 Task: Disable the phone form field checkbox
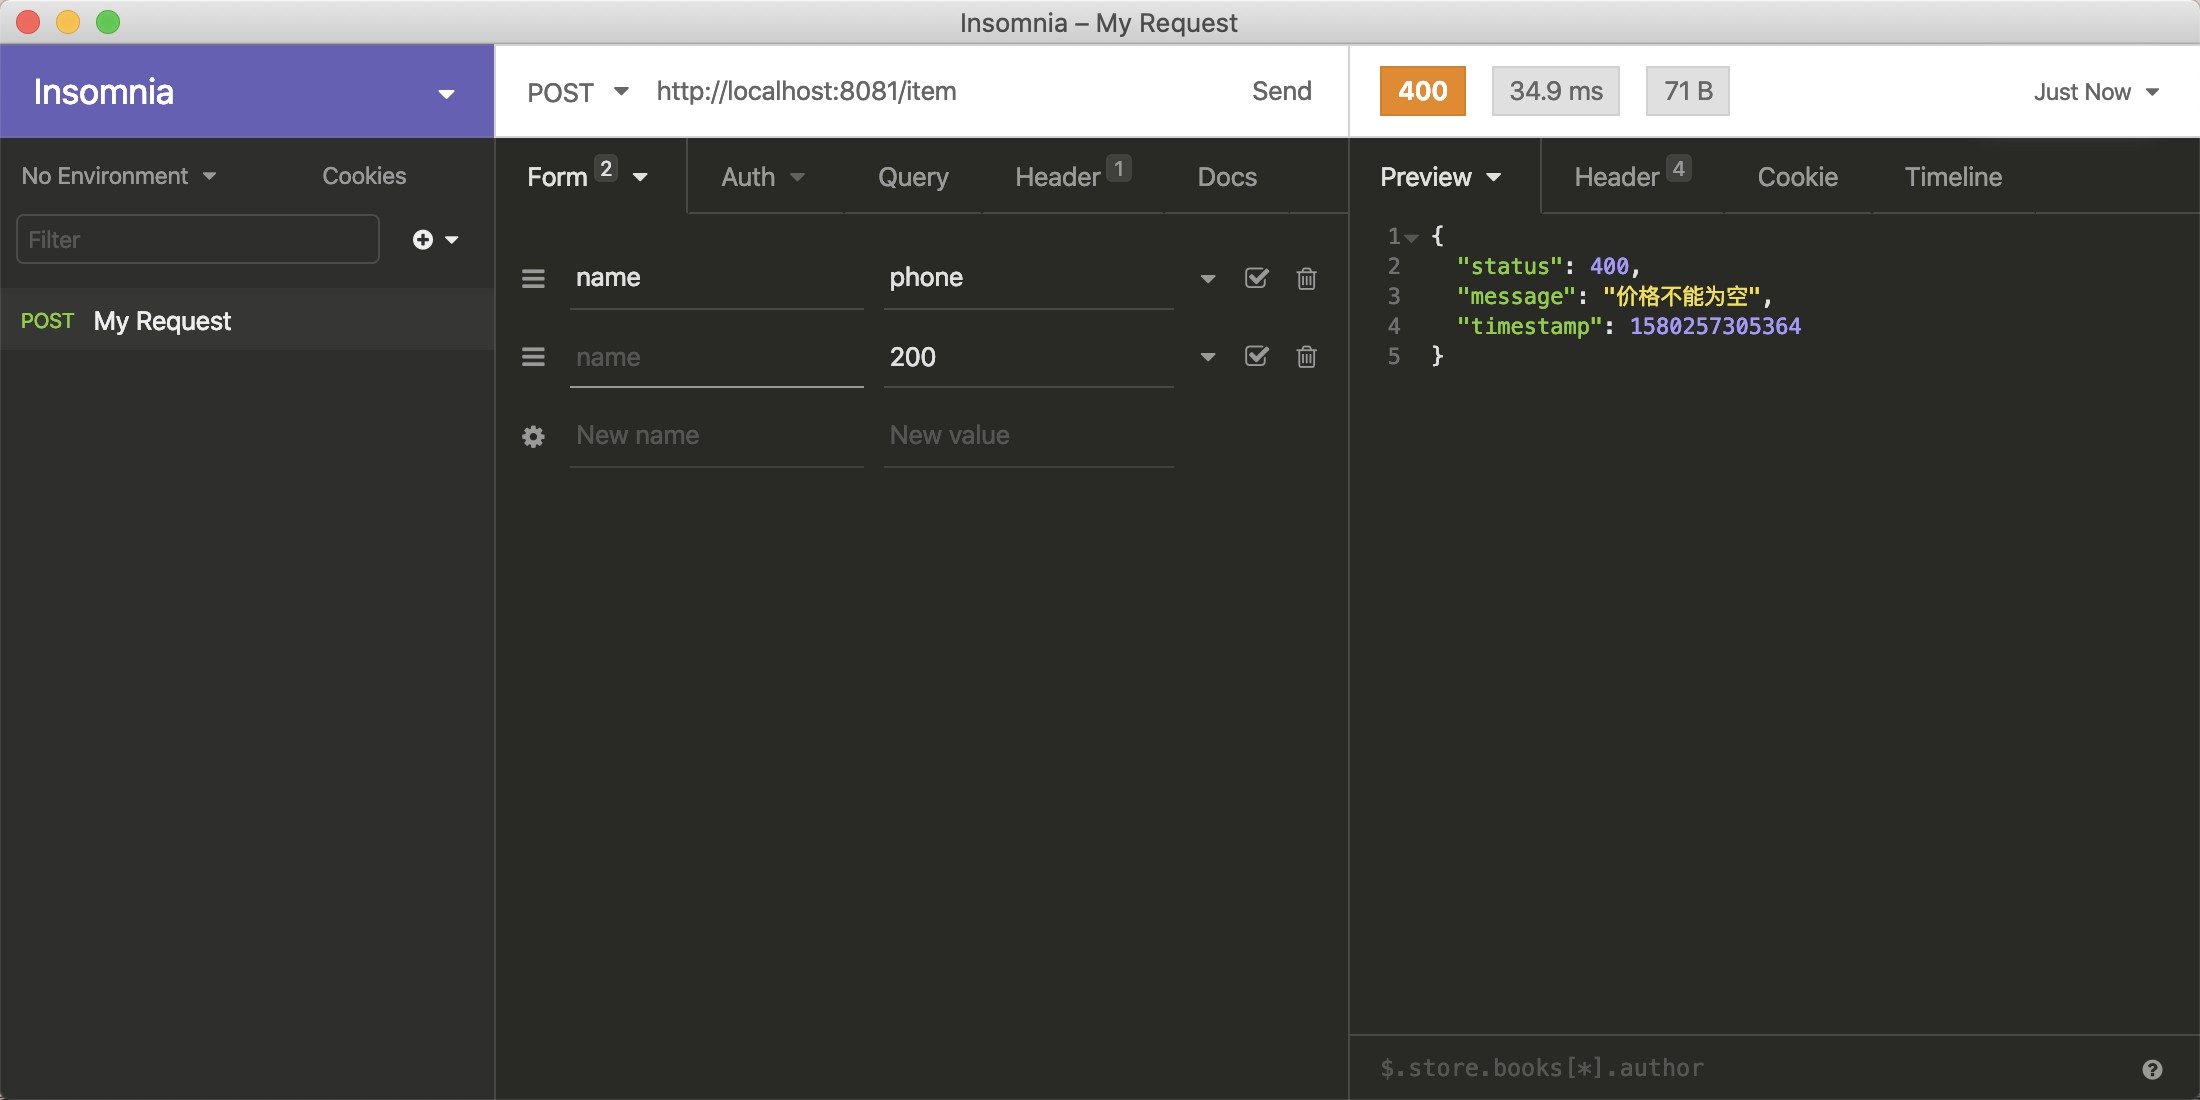click(1256, 278)
